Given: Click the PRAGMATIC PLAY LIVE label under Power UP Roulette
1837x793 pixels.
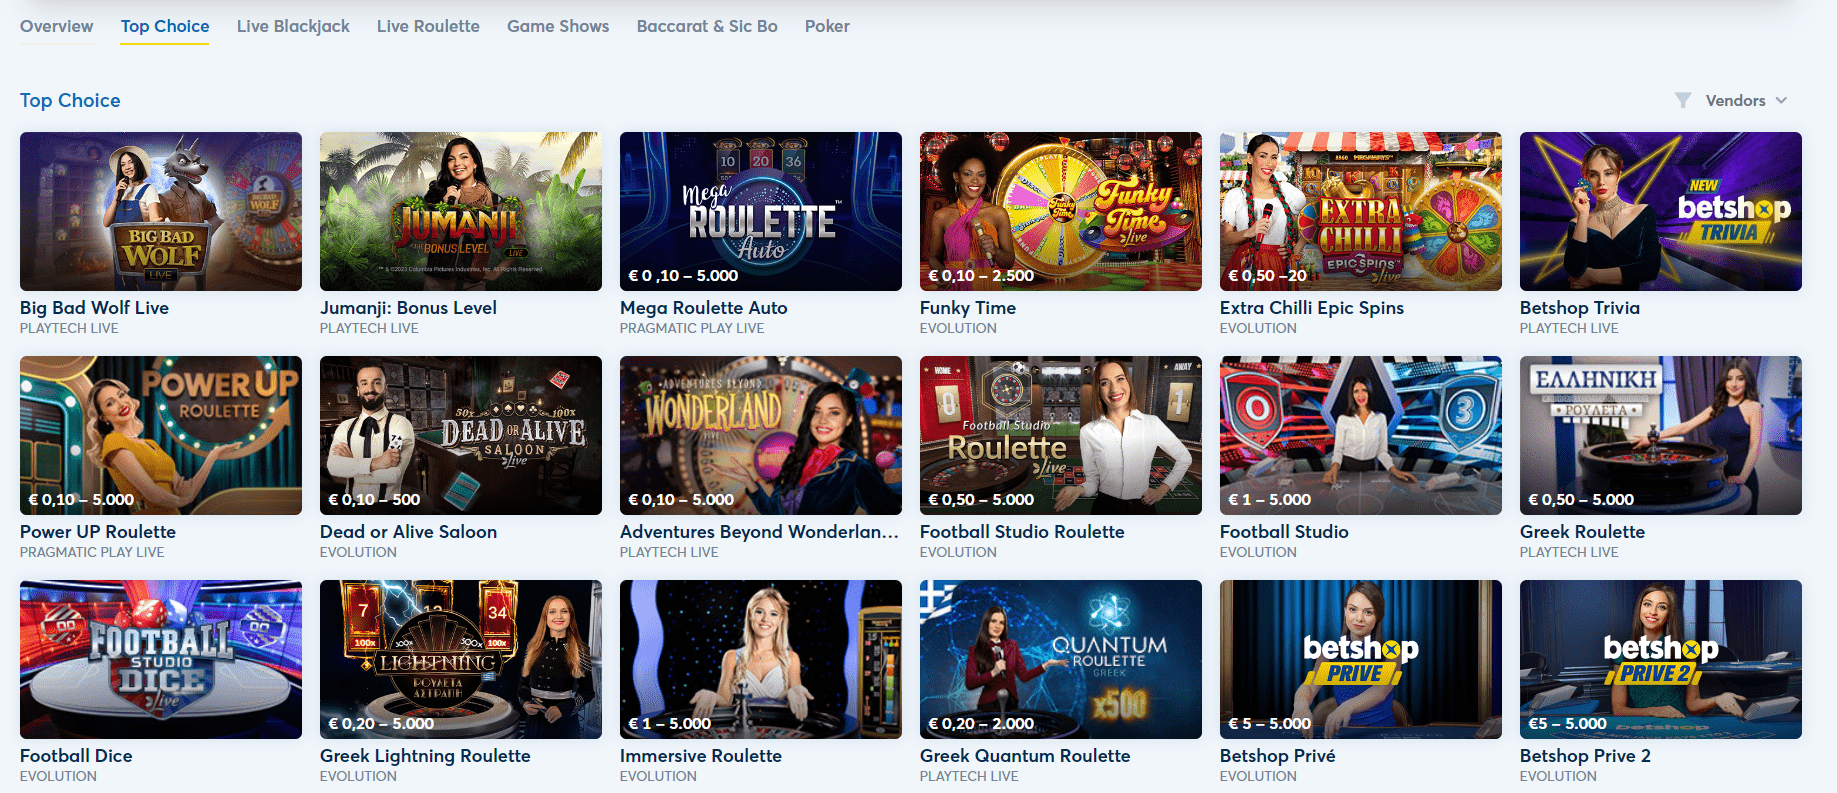Looking at the screenshot, I should click(x=92, y=552).
